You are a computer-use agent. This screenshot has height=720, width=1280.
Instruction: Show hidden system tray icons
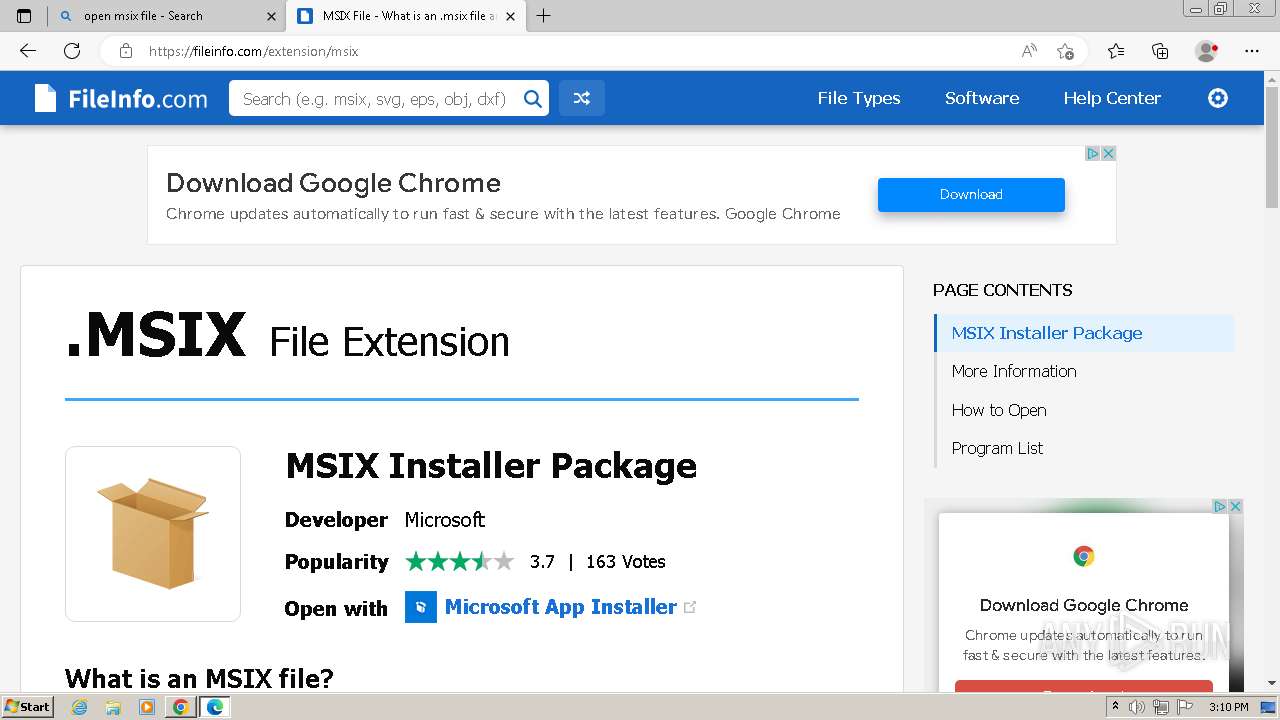(1117, 707)
